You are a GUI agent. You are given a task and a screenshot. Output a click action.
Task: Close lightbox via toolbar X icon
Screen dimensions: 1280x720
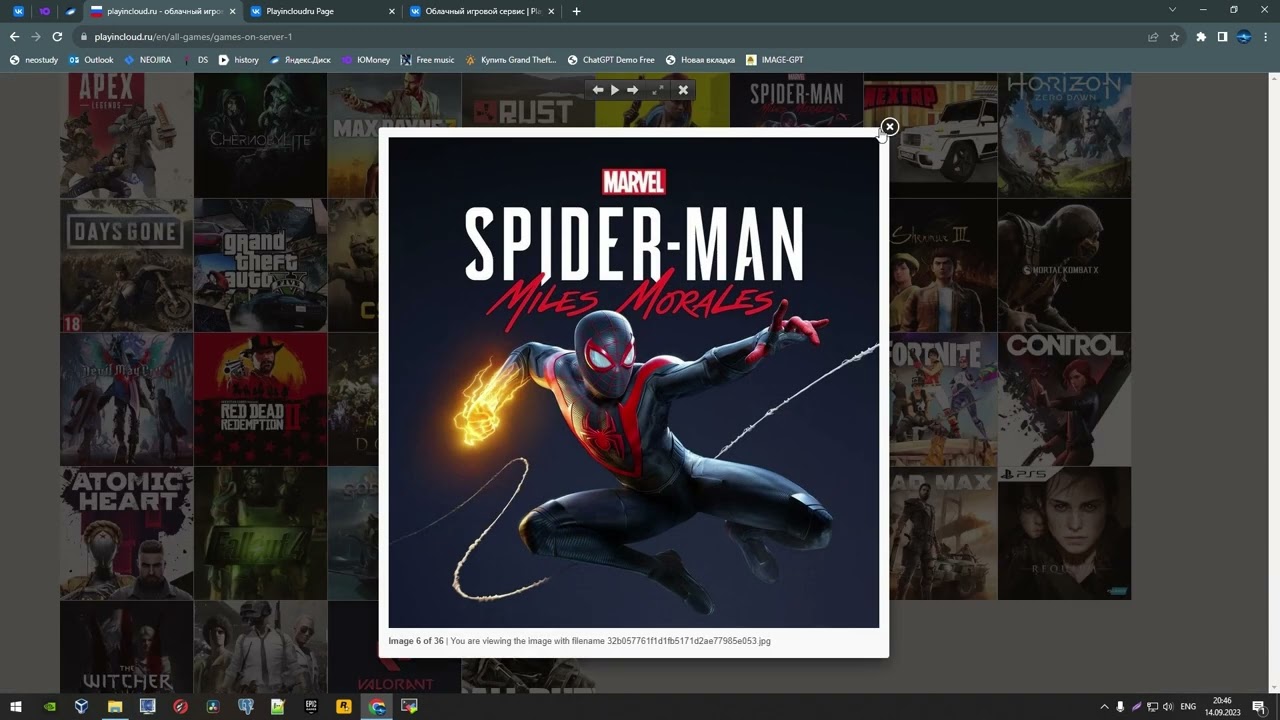tap(683, 90)
